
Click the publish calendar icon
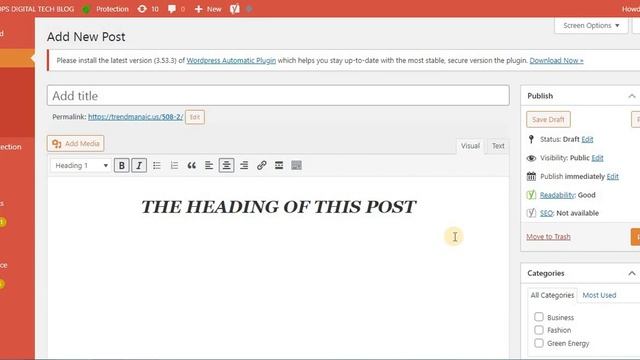(x=531, y=176)
